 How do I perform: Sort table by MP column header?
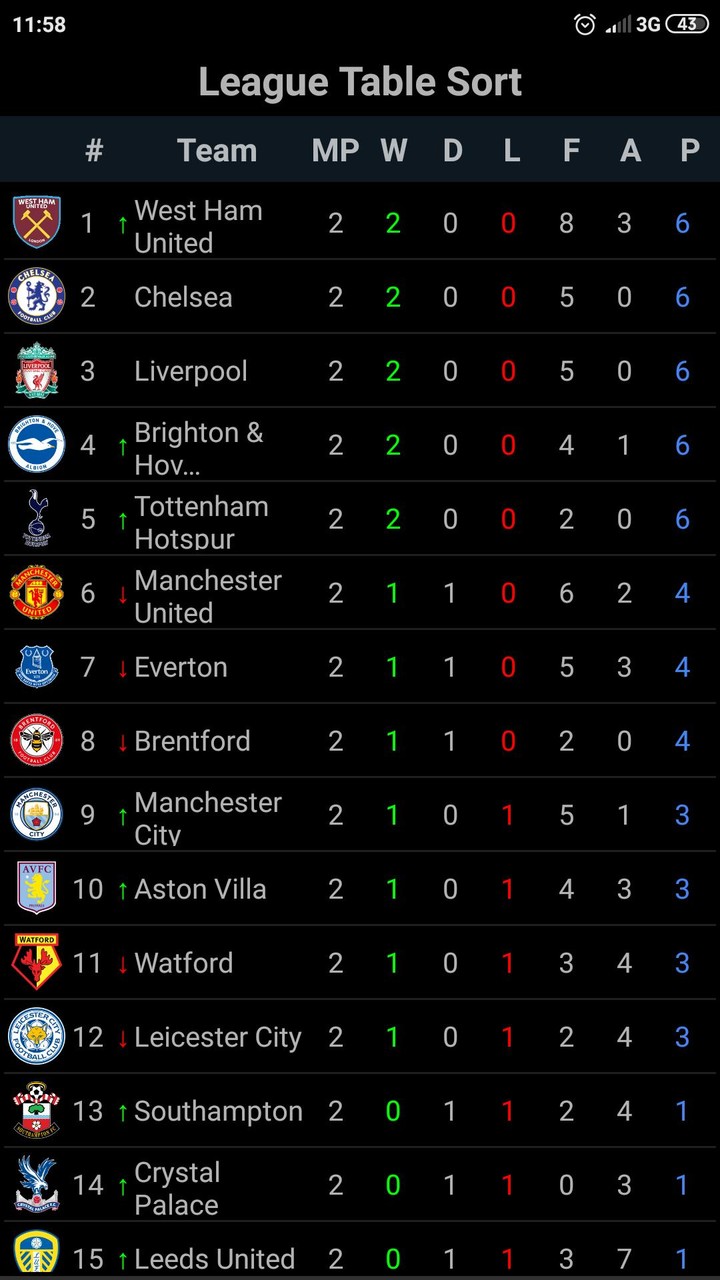(x=335, y=151)
